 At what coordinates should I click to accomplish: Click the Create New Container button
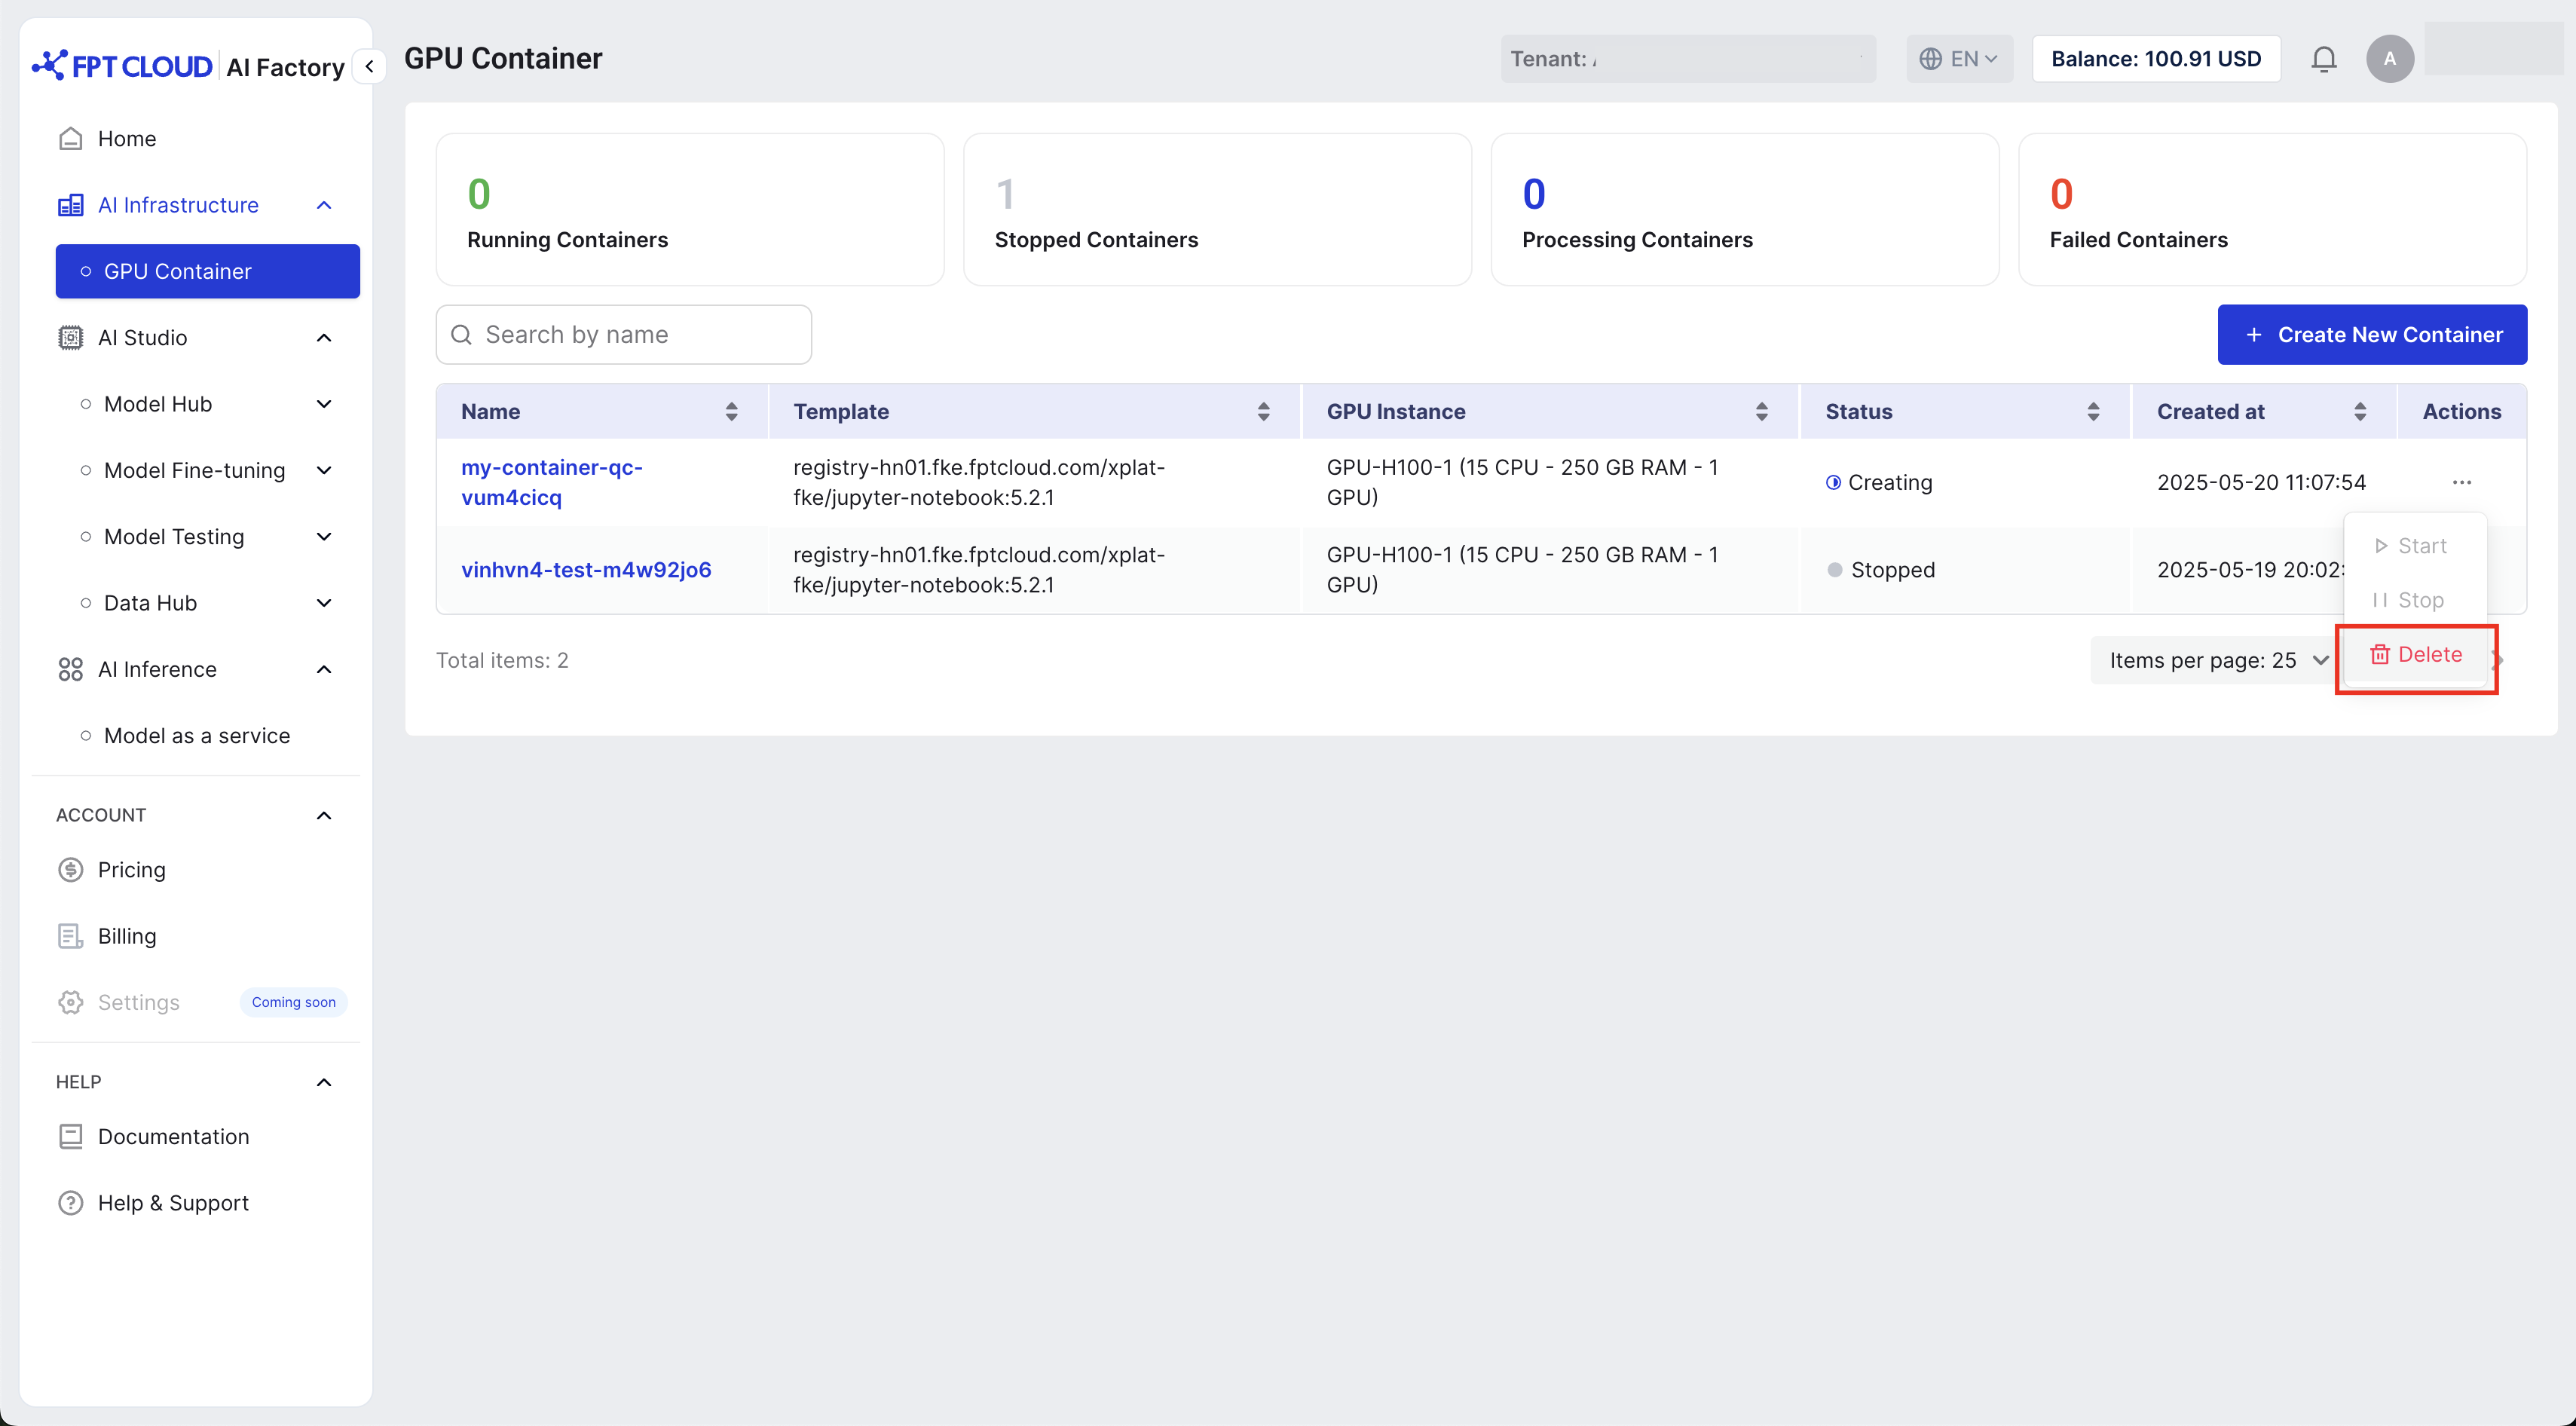2371,334
